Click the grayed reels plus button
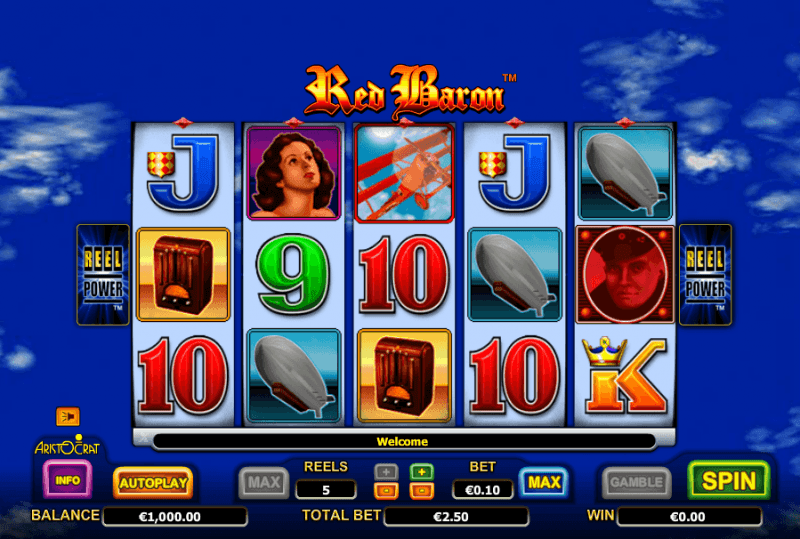The image size is (800, 539). [386, 472]
